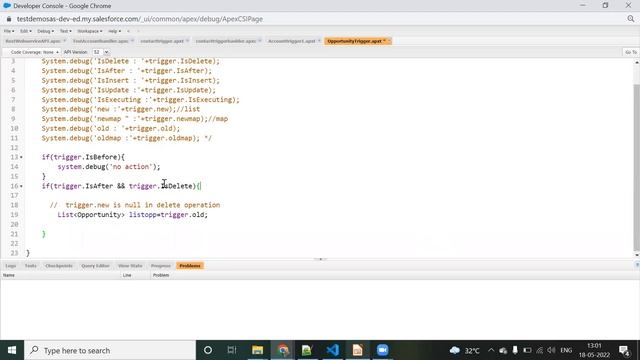The height and width of the screenshot is (360, 640).
Task: Open the Debug menu
Action: pos(45,31)
